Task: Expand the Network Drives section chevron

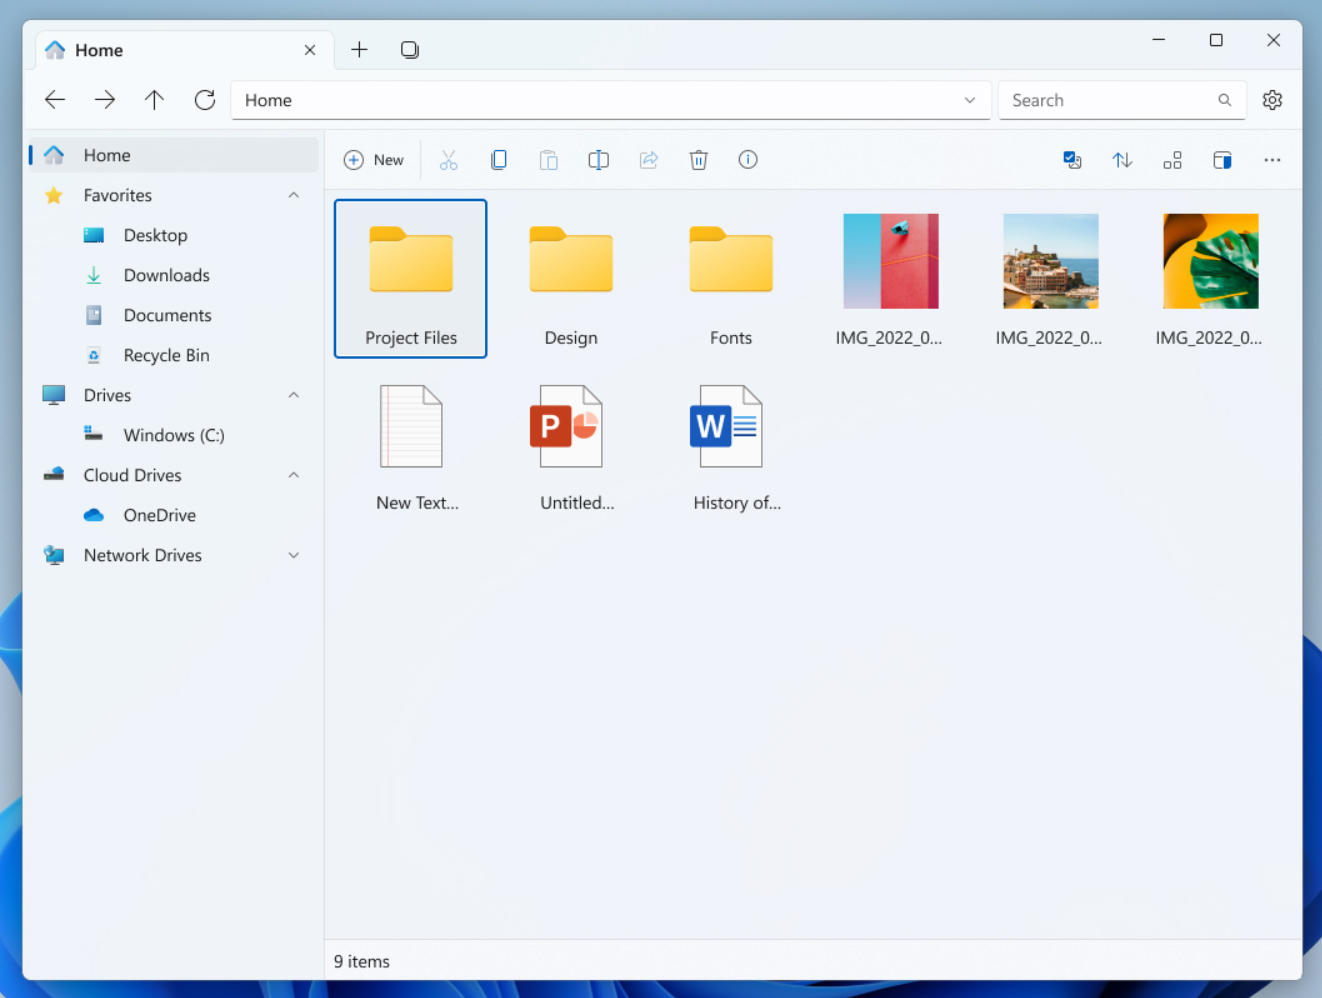Action: 293,555
